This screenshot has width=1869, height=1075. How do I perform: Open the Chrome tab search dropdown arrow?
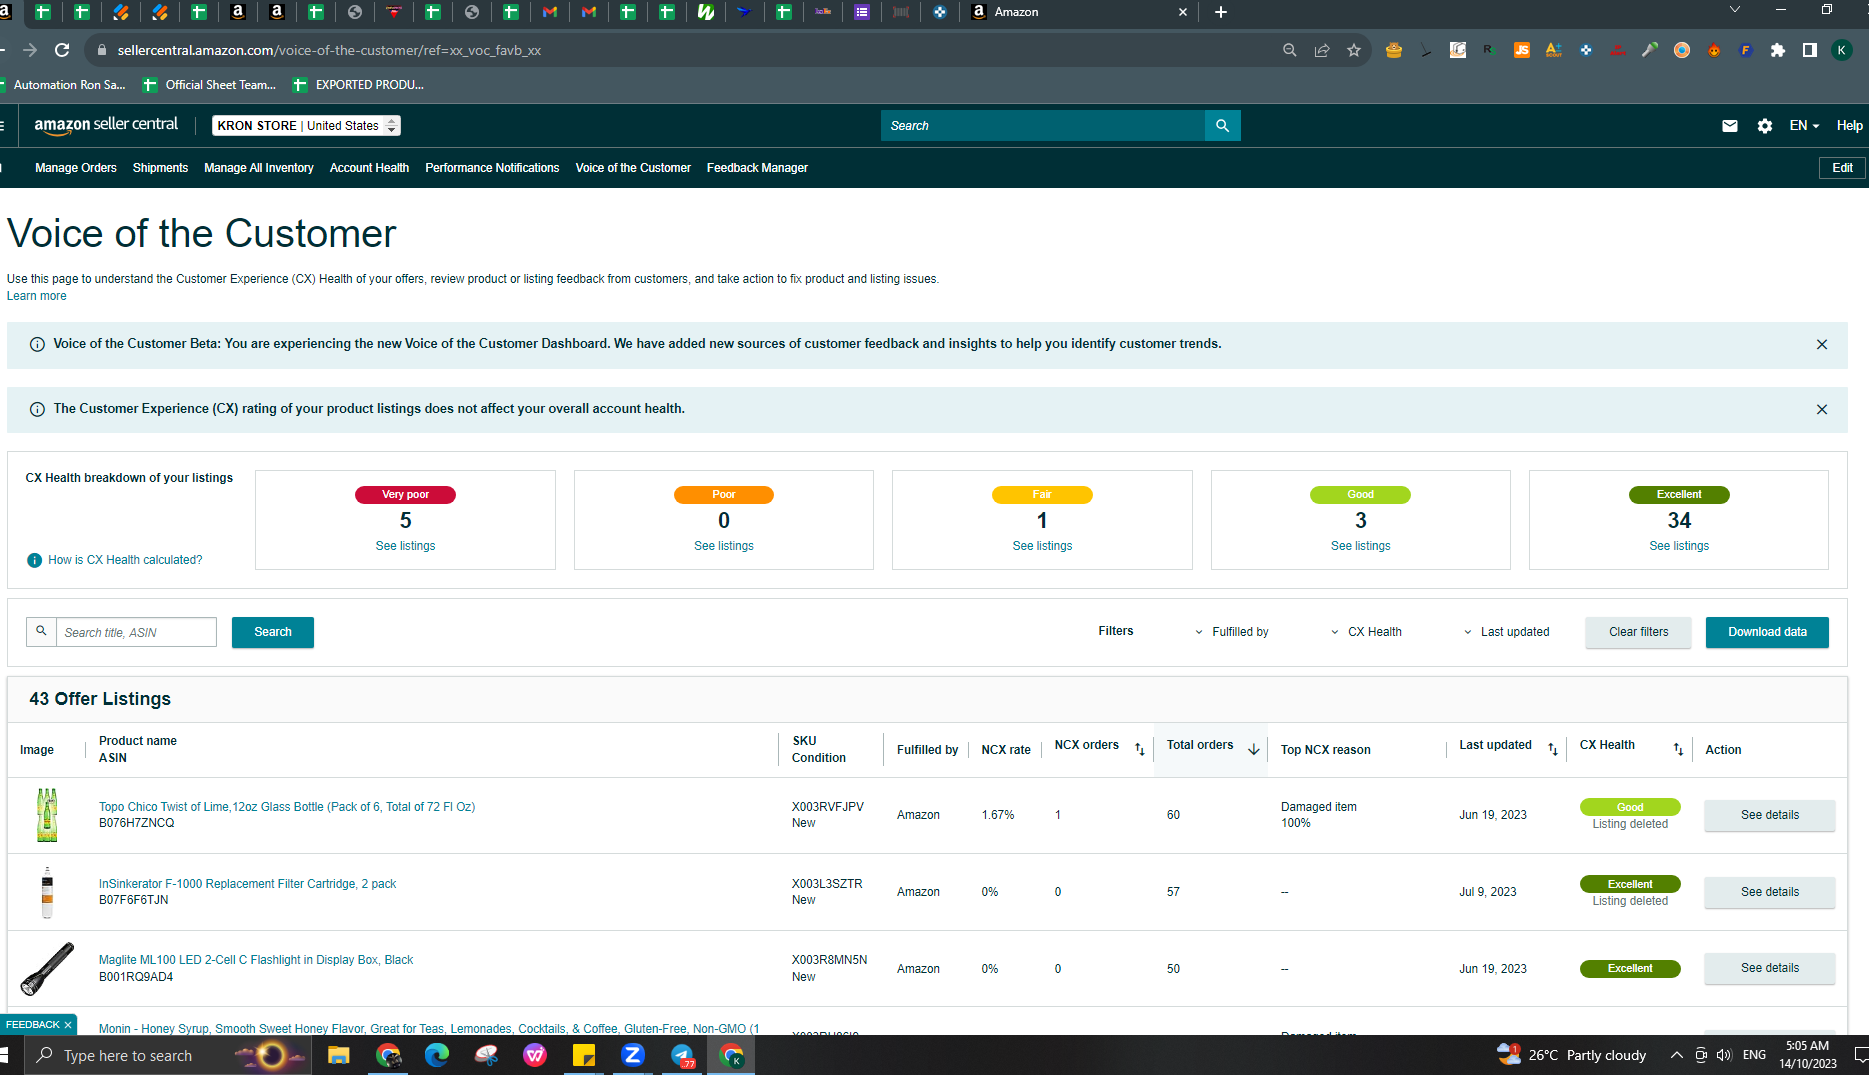(1735, 10)
